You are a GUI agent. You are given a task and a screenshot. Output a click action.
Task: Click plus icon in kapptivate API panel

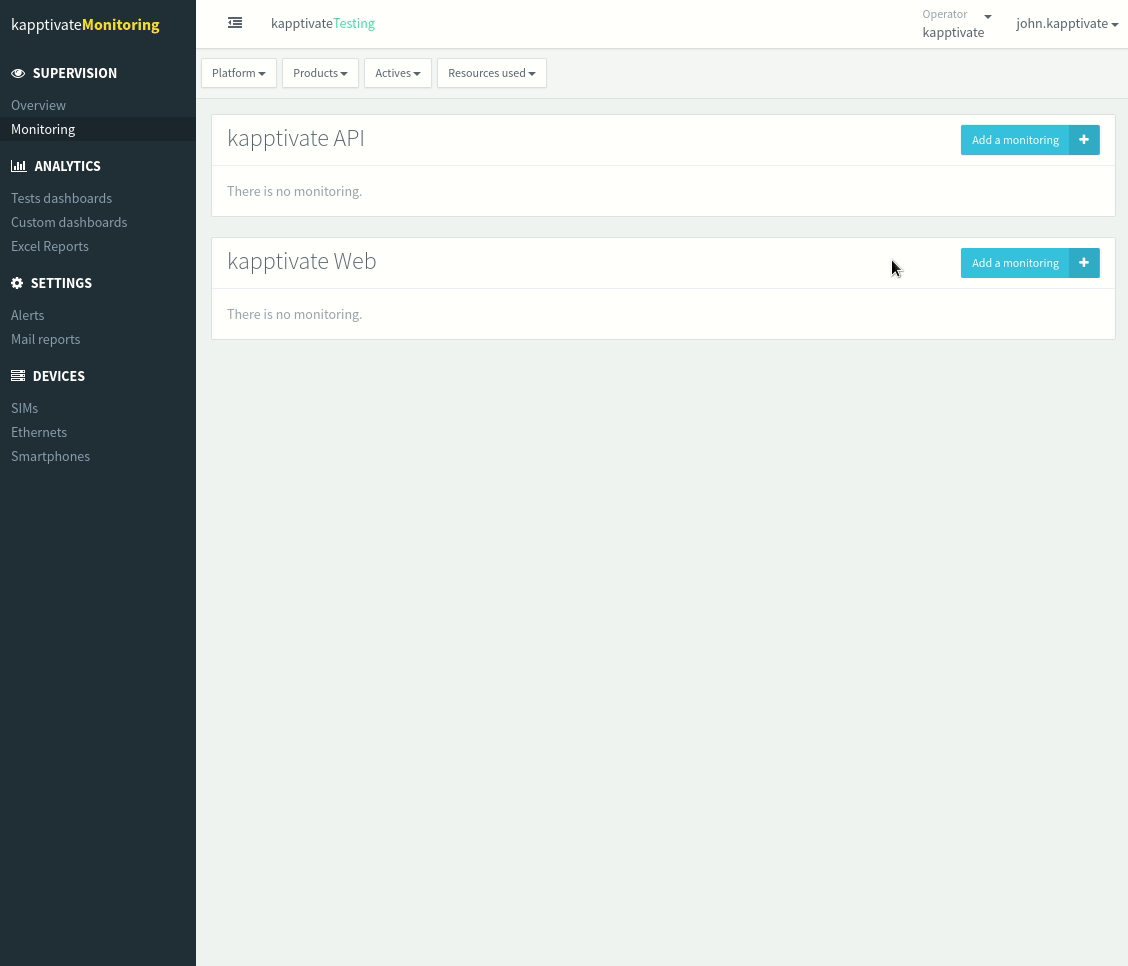pyautogui.click(x=1084, y=140)
